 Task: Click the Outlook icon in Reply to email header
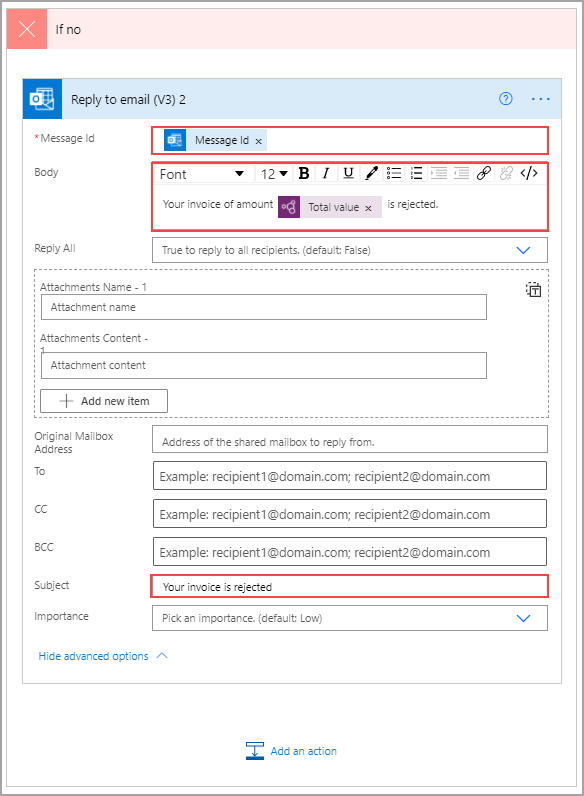point(42,98)
